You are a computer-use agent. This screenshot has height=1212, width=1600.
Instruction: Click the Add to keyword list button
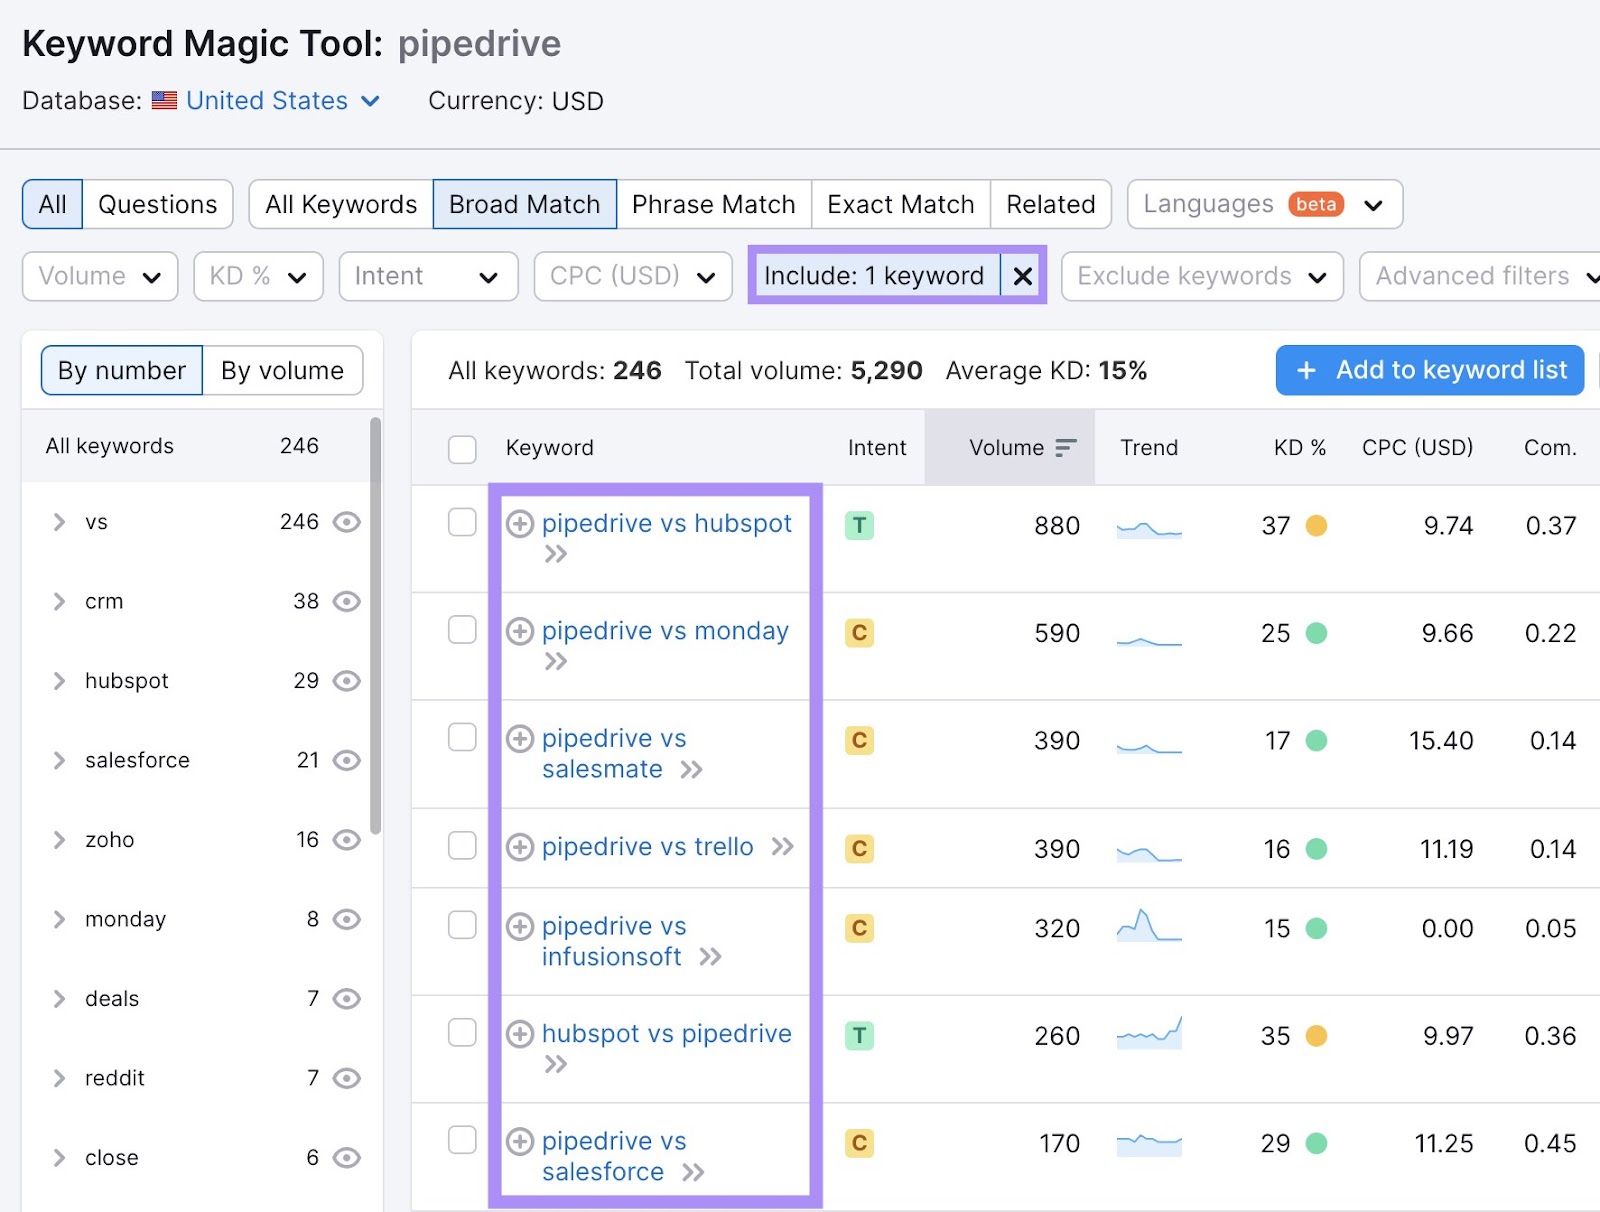(x=1428, y=370)
